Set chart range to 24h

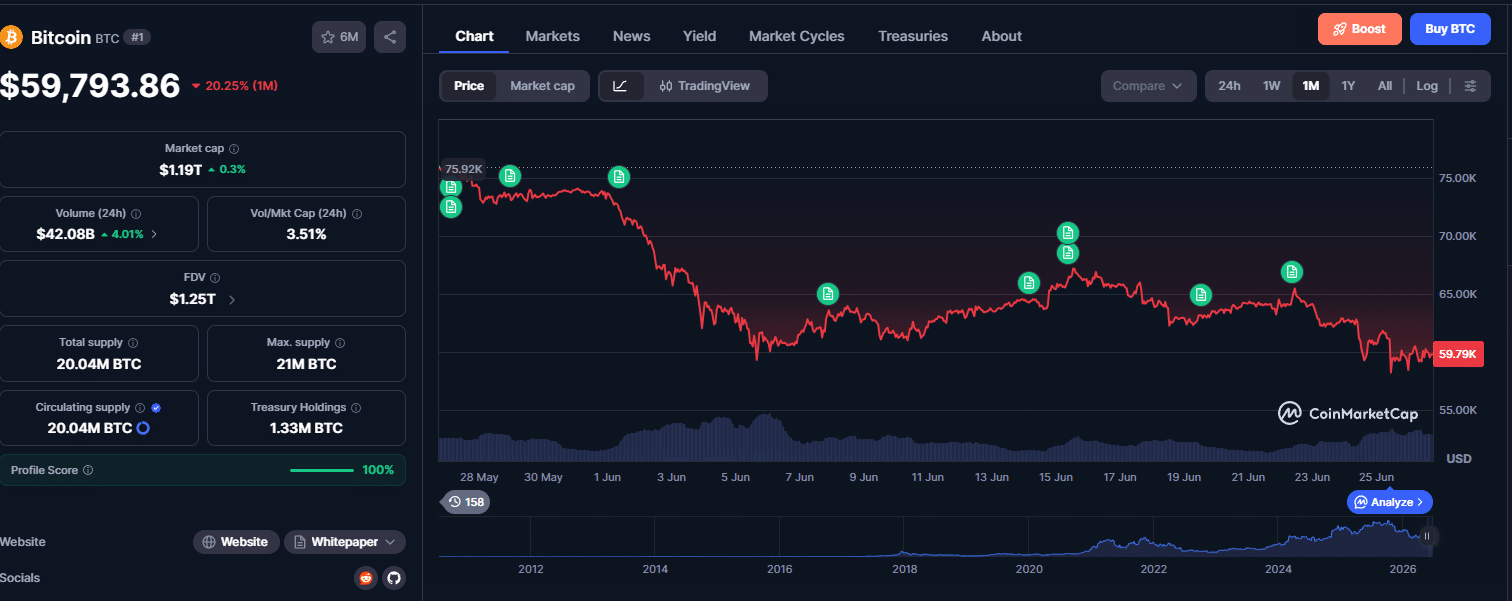1229,86
